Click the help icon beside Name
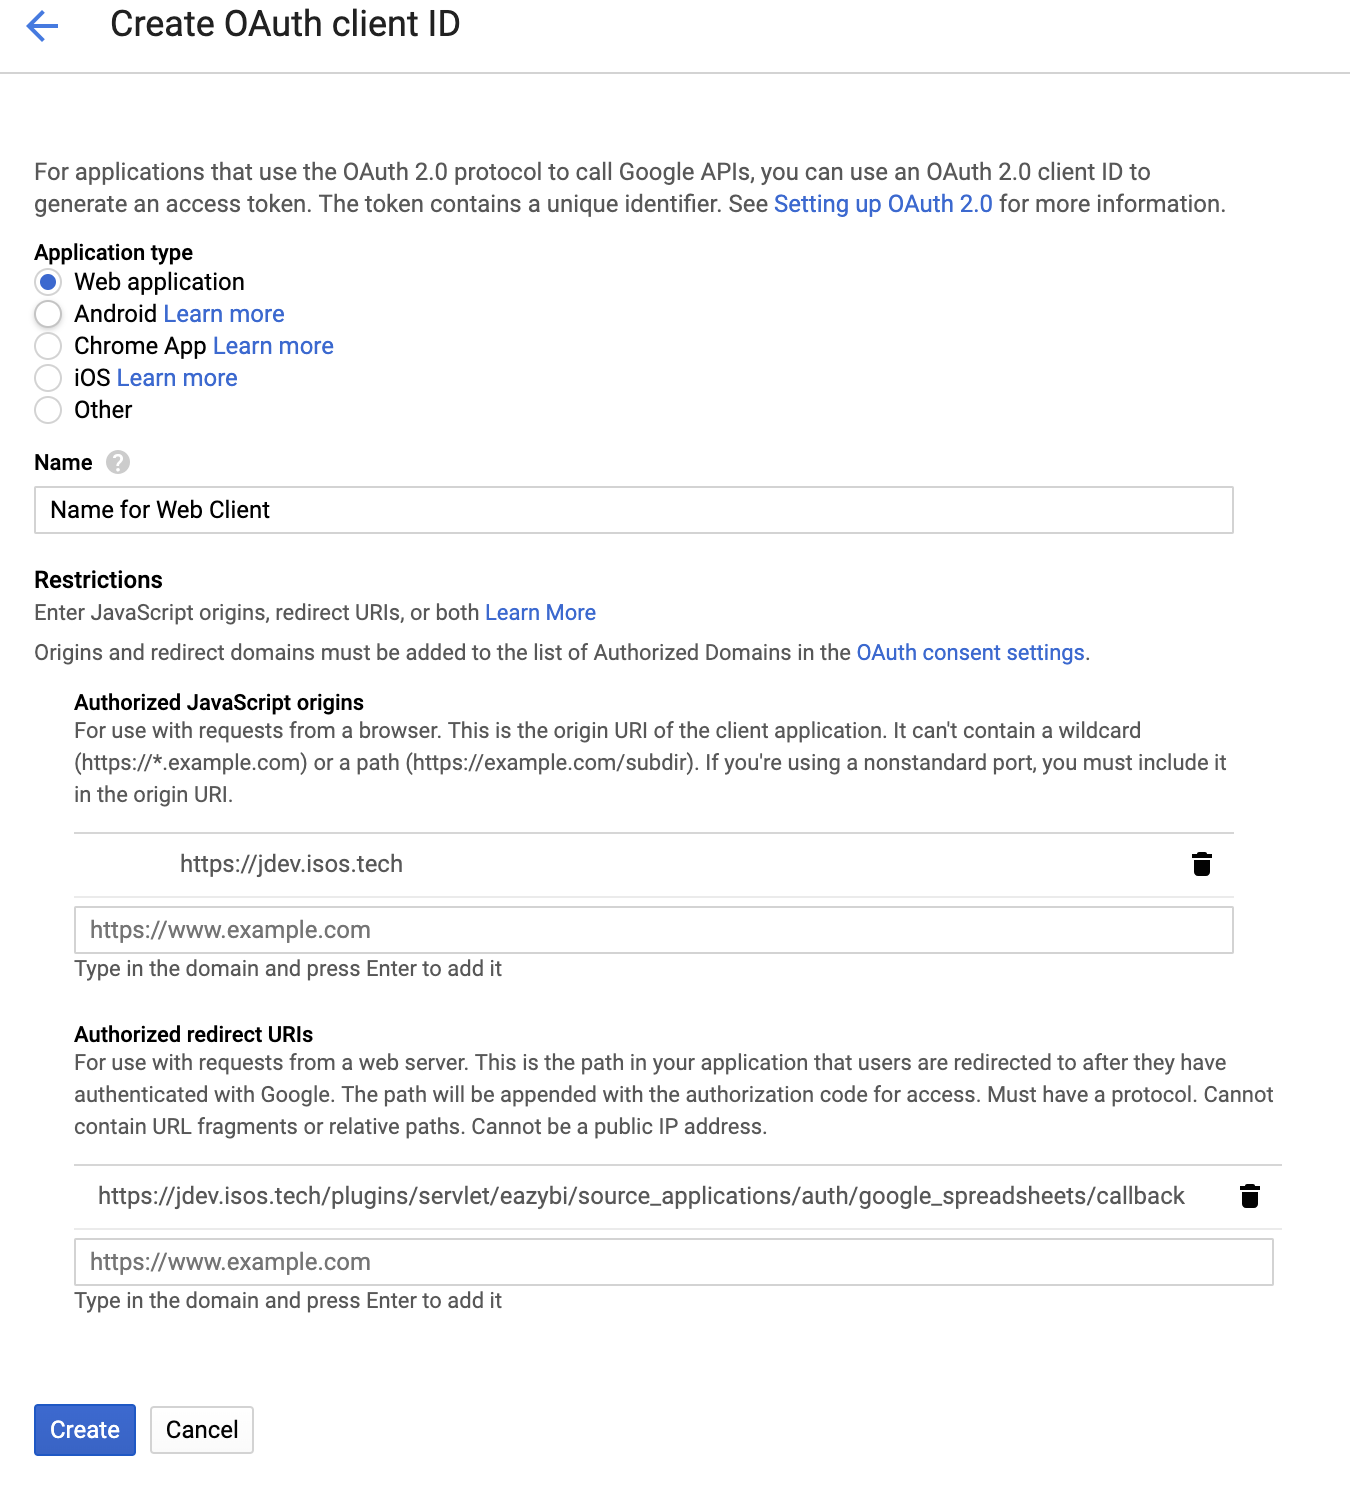 tap(118, 462)
